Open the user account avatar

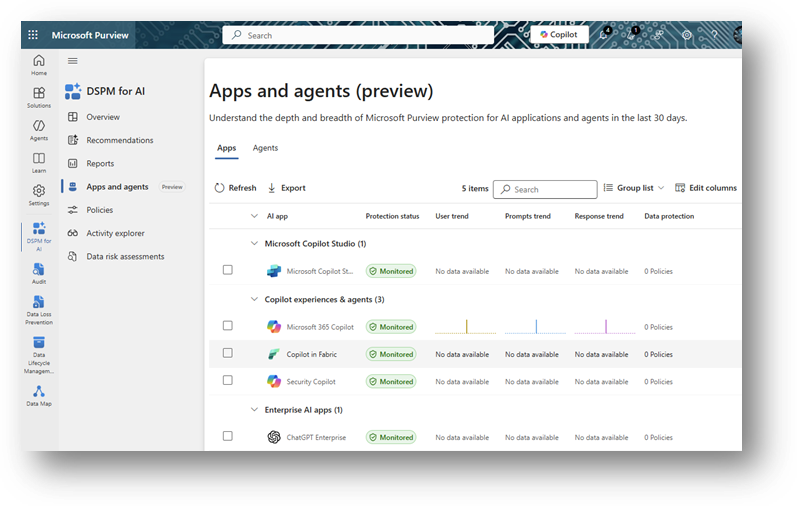click(738, 35)
